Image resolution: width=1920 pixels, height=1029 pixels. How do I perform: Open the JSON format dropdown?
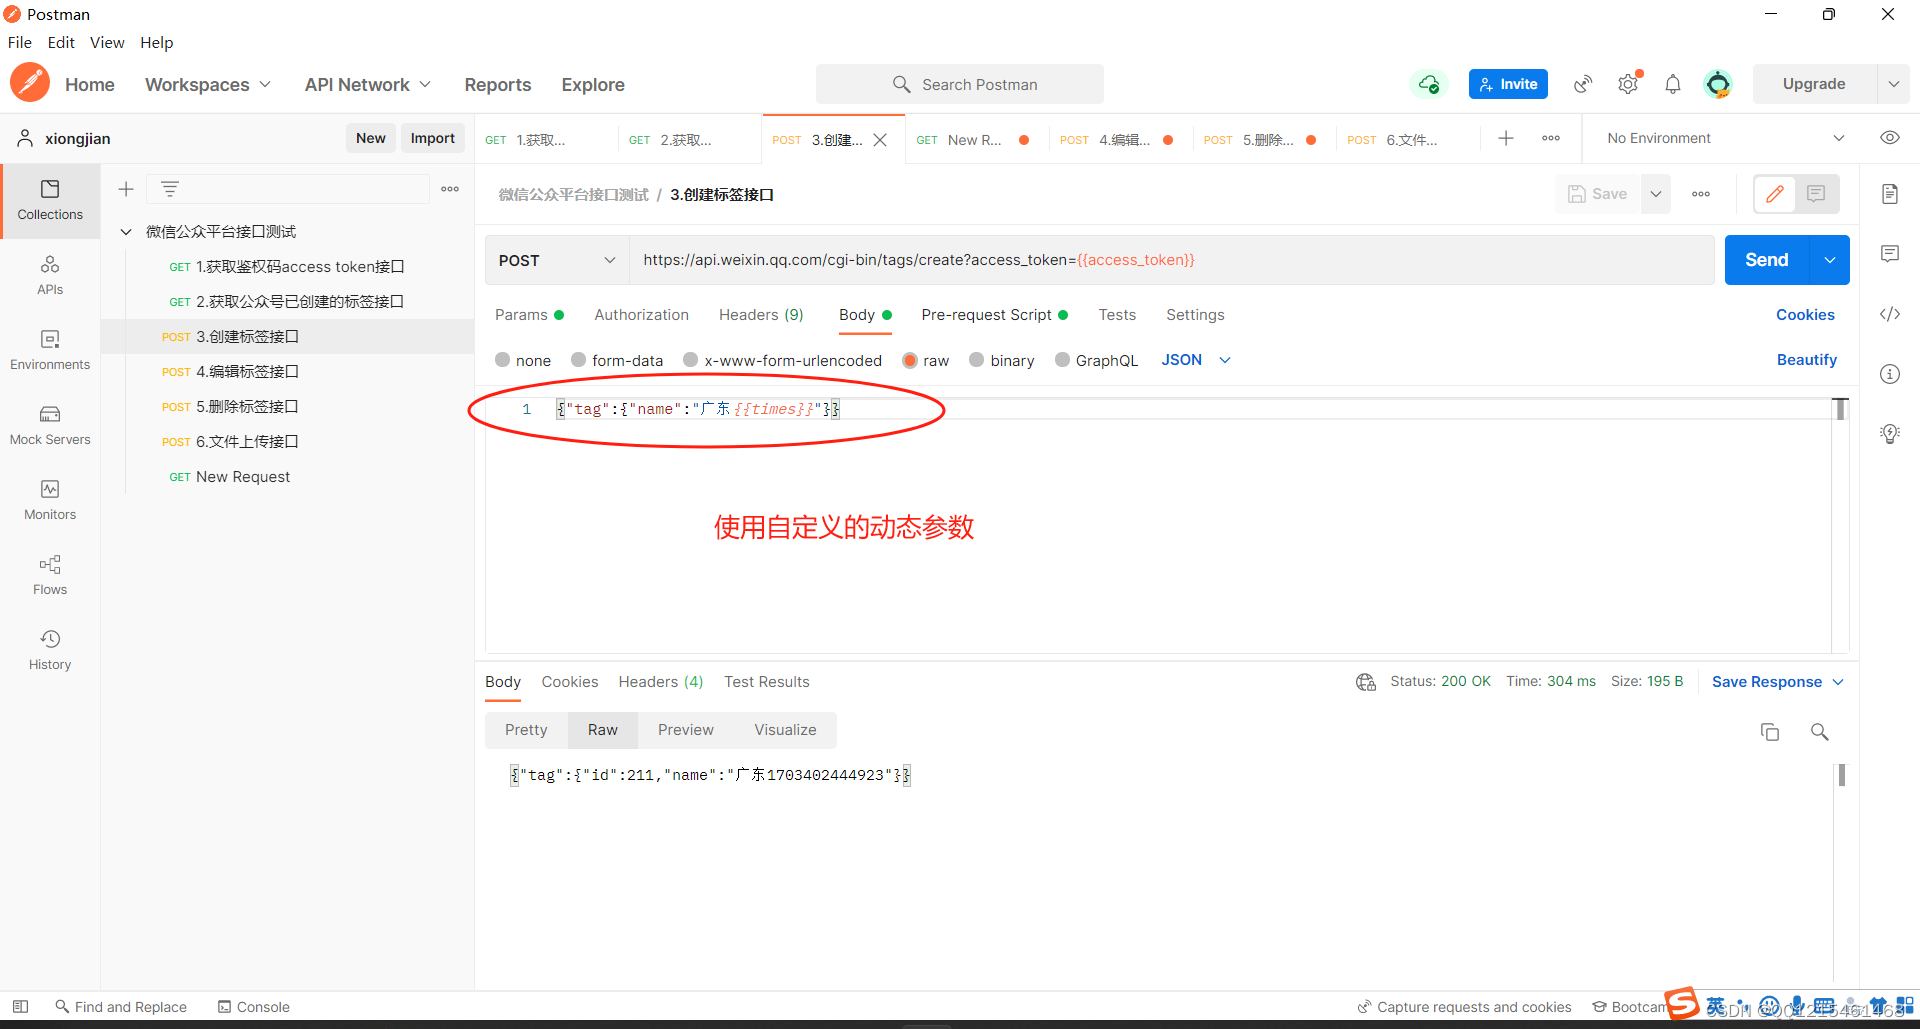(1196, 360)
